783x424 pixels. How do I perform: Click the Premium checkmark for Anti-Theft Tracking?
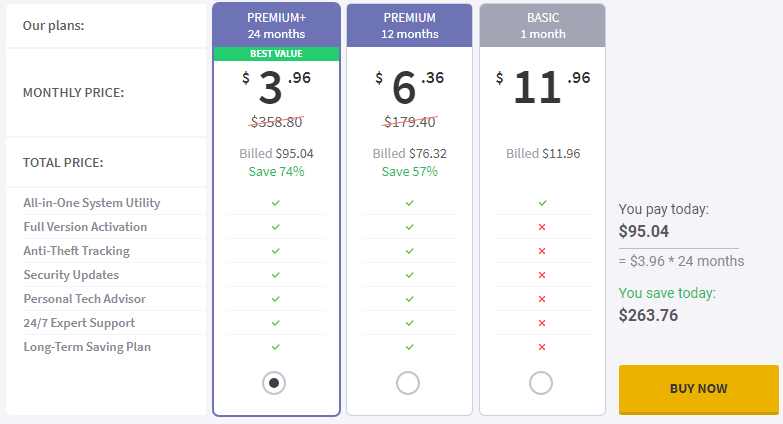409,251
